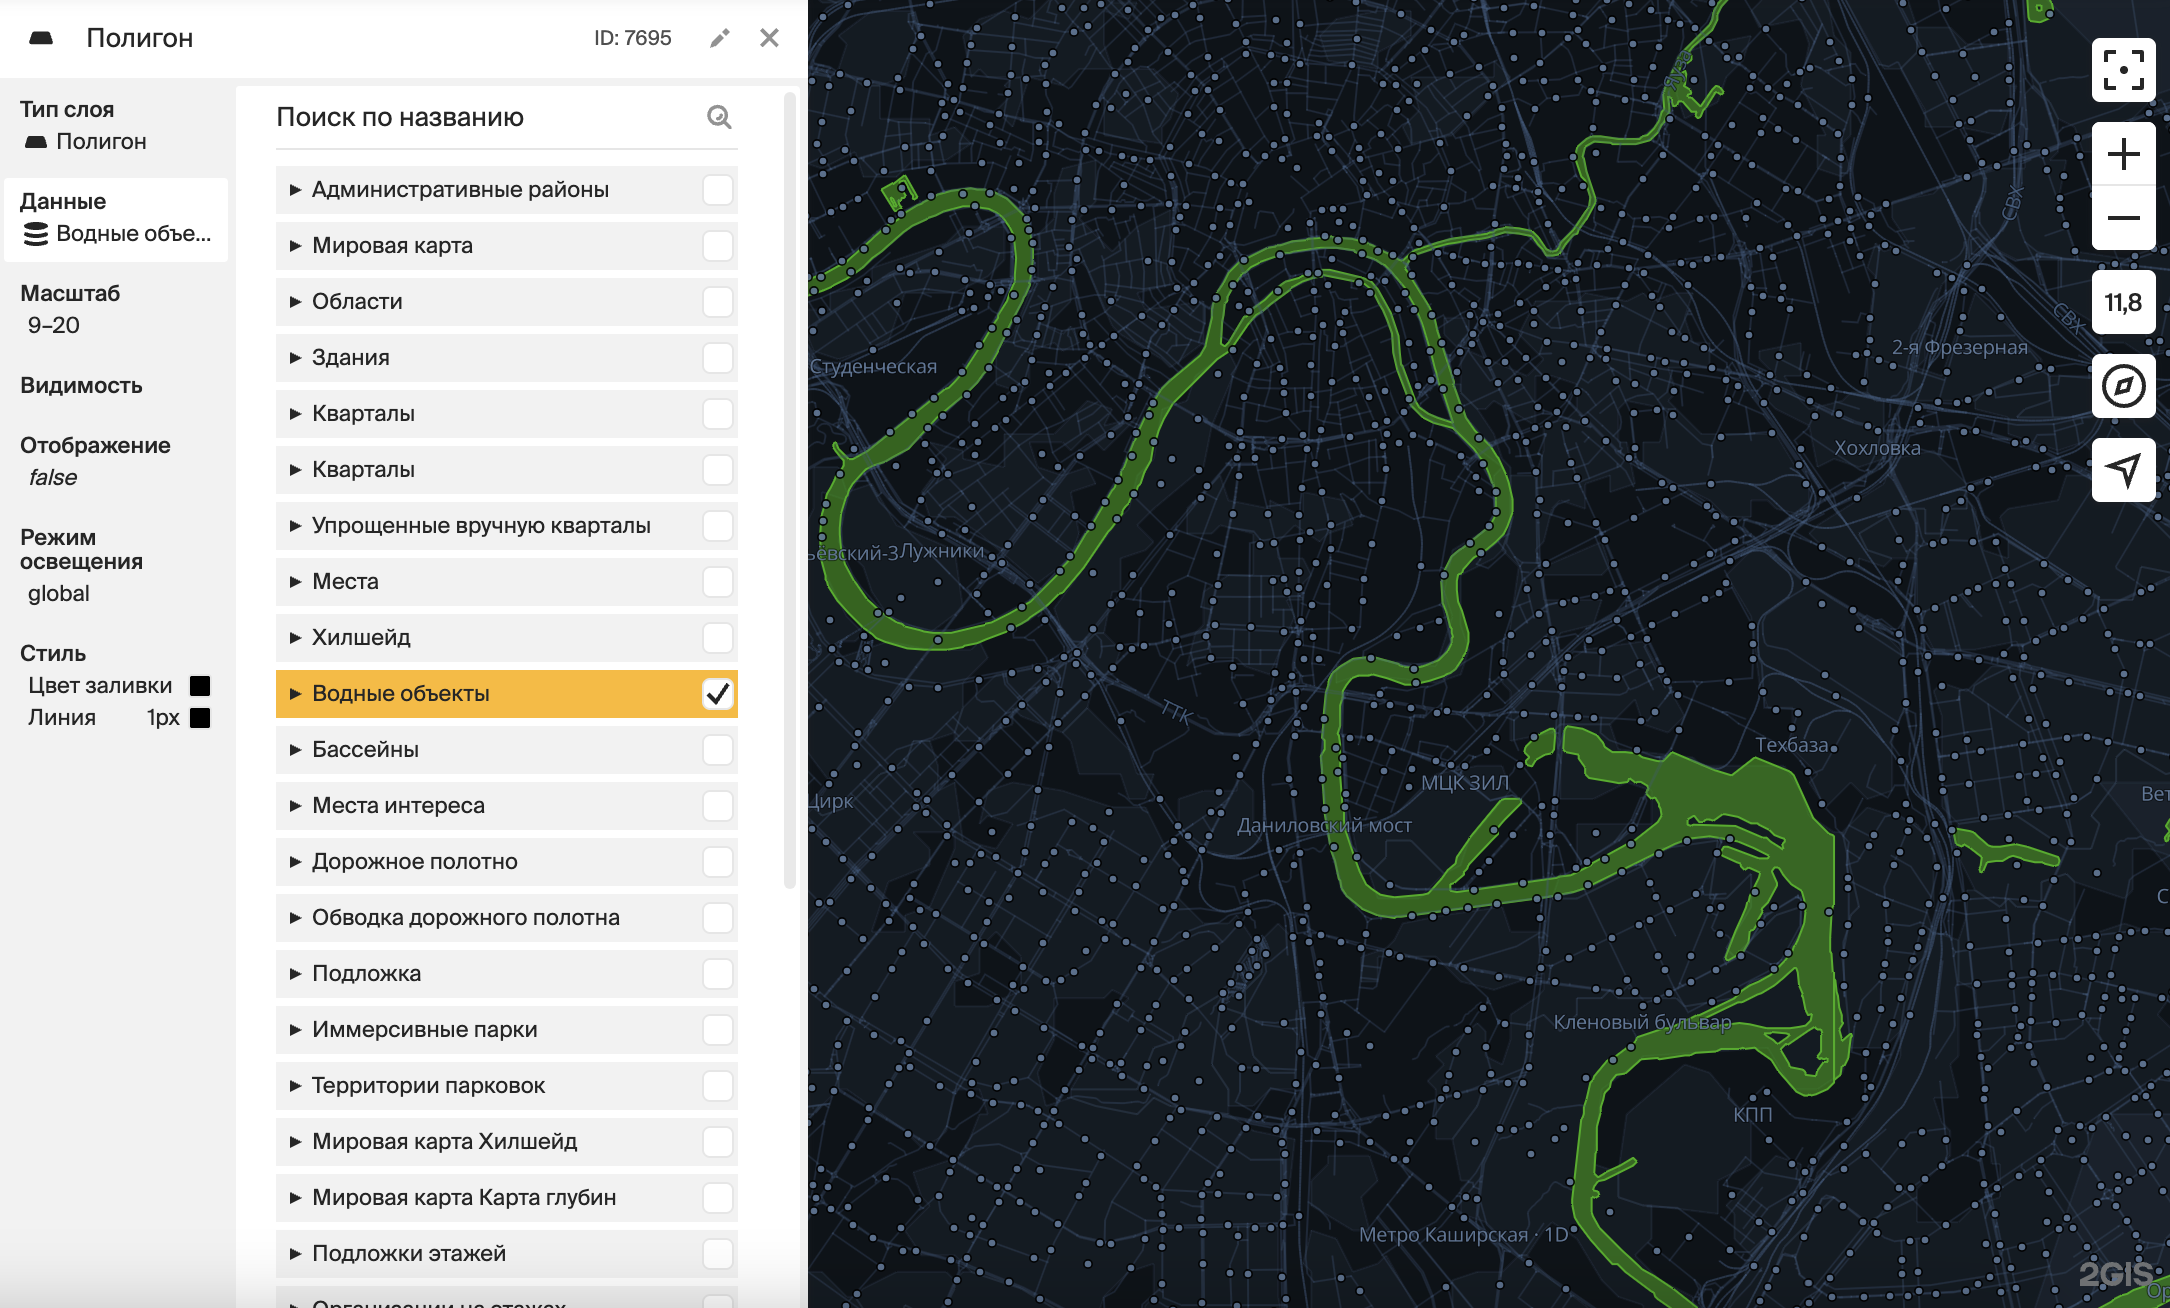Open the Масштаб 9–20 section
Screen dimensions: 2170x1308
tap(70, 309)
